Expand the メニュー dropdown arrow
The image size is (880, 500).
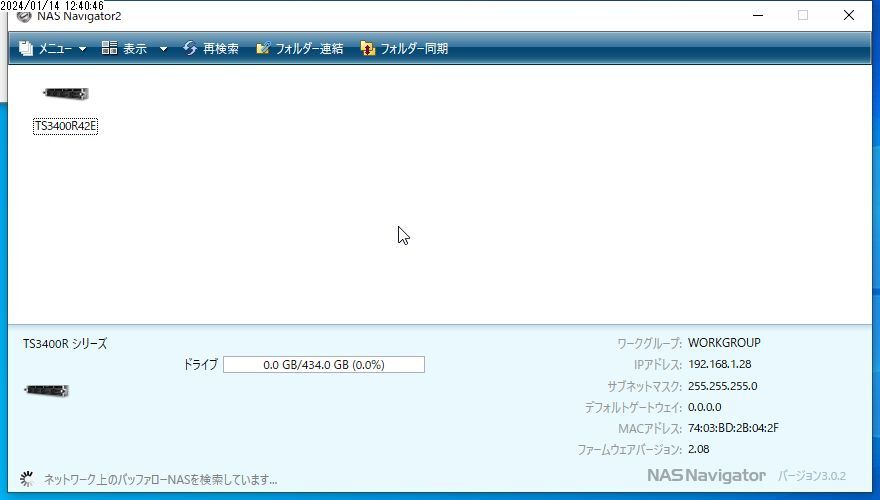pos(82,49)
